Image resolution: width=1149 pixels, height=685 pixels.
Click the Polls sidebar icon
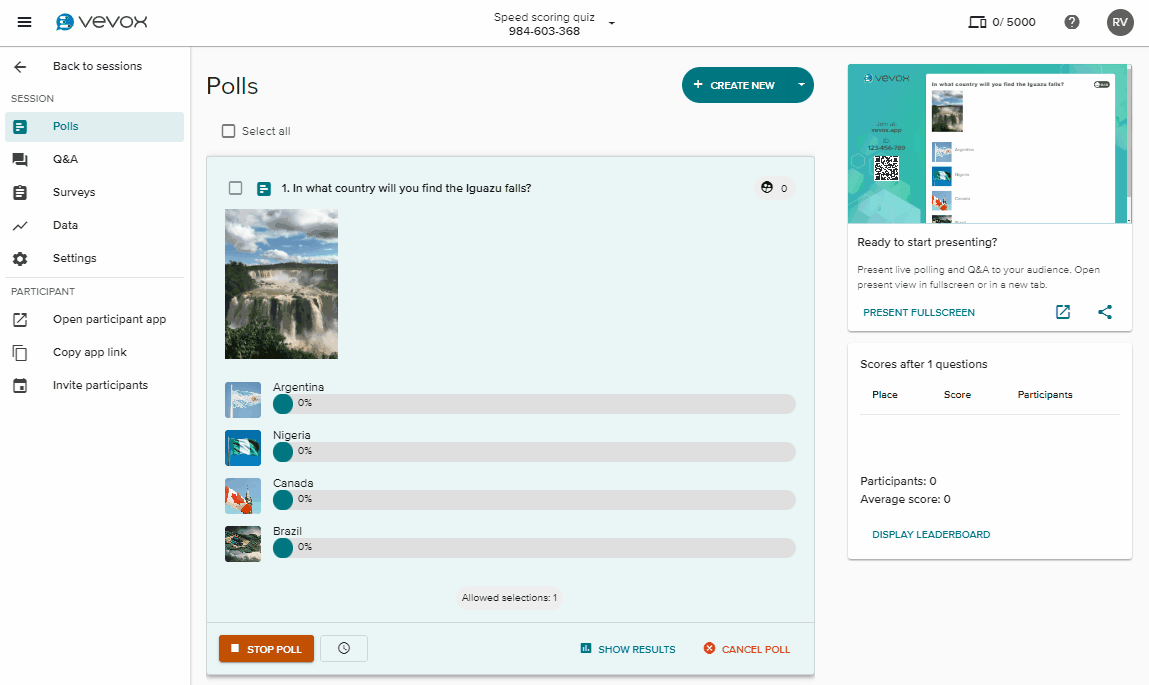tap(20, 127)
